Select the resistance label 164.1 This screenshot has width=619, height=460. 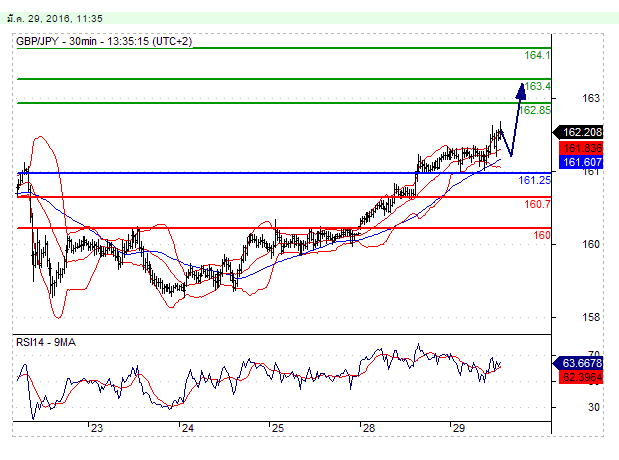537,55
